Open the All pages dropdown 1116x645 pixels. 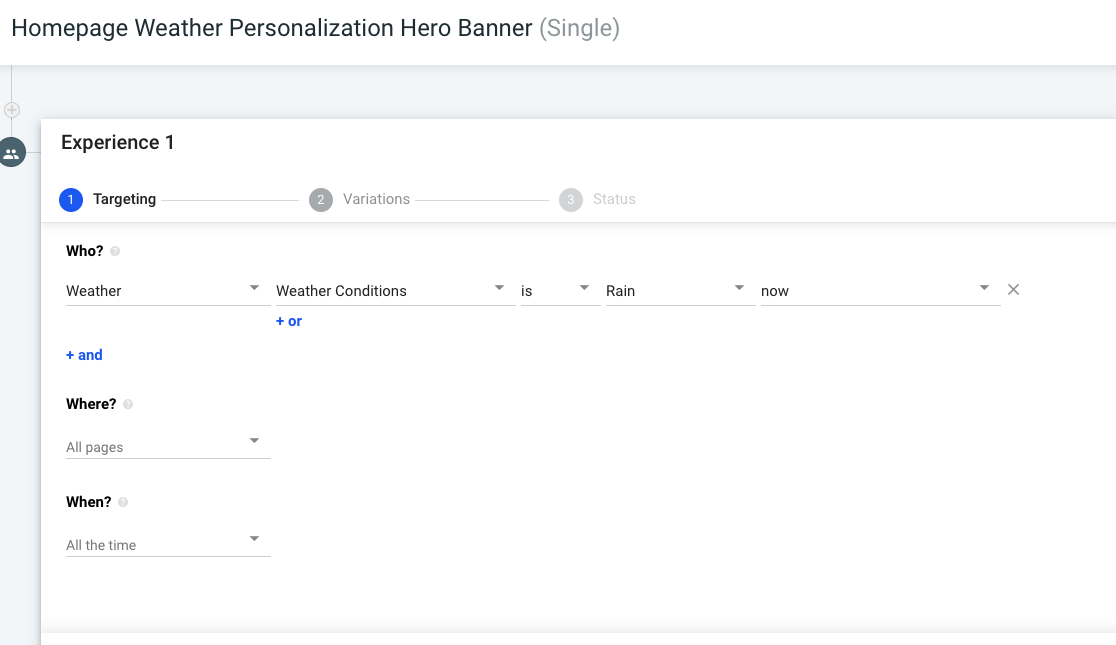[168, 446]
